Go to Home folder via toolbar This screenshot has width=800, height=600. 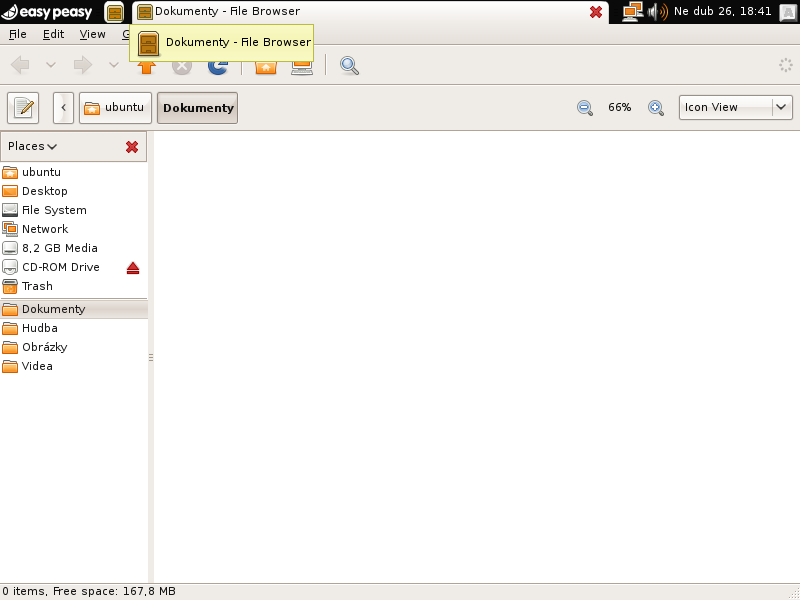[266, 68]
